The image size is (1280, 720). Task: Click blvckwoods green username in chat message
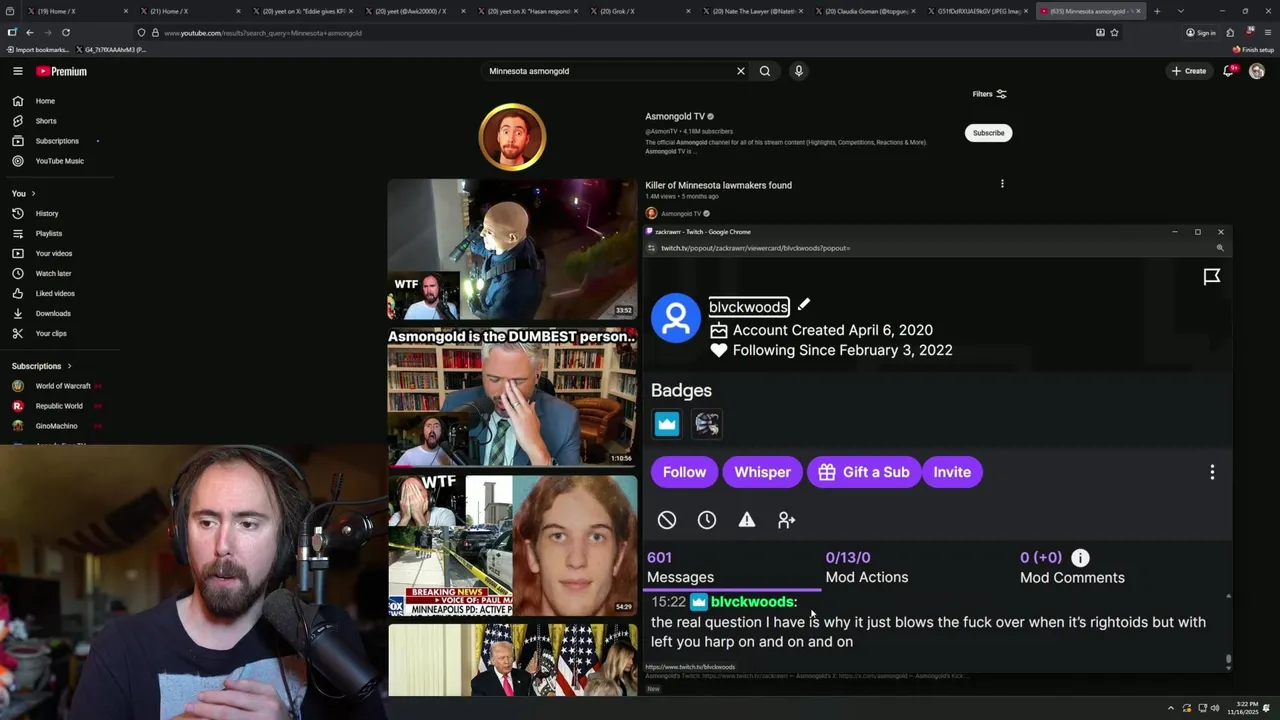753,602
